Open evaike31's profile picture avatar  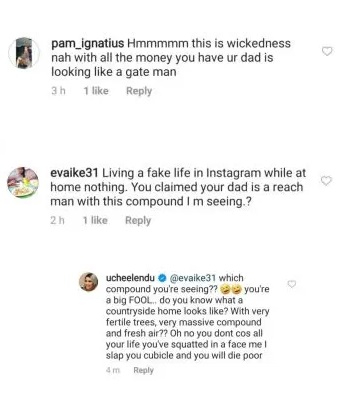[23, 182]
